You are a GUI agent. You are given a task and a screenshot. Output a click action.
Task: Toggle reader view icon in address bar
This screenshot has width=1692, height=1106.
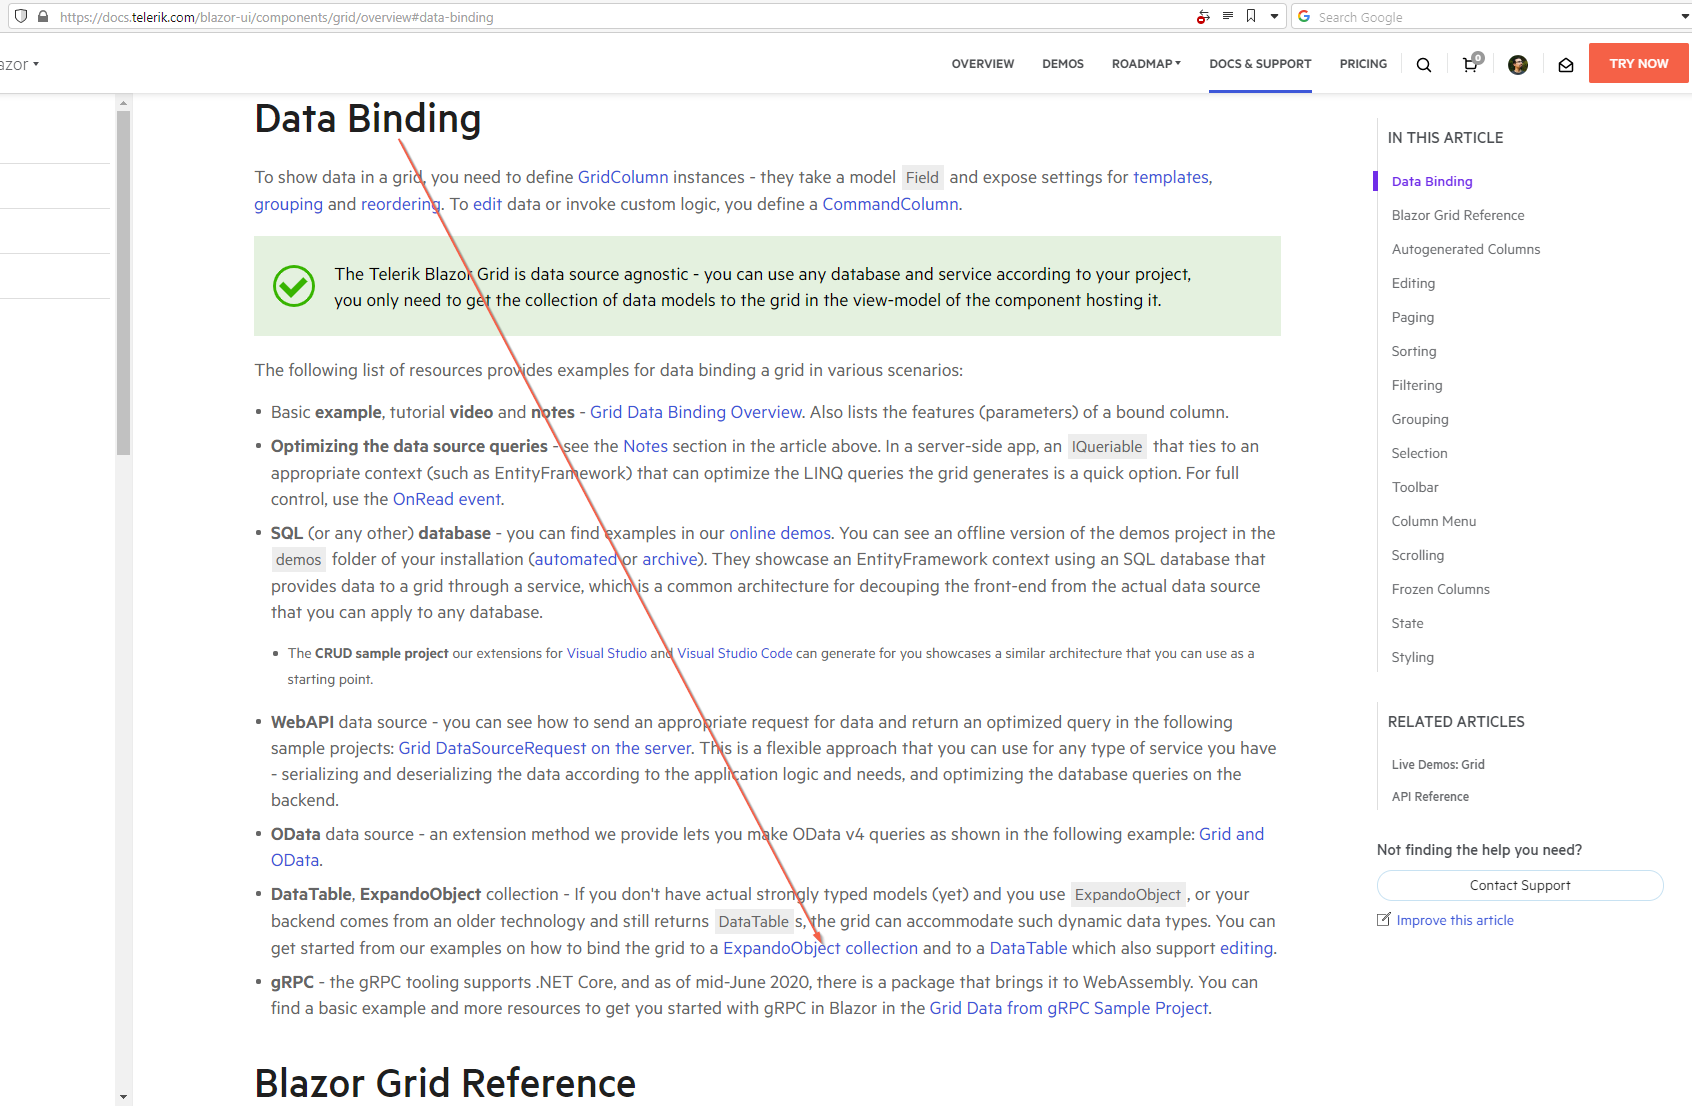1228,16
